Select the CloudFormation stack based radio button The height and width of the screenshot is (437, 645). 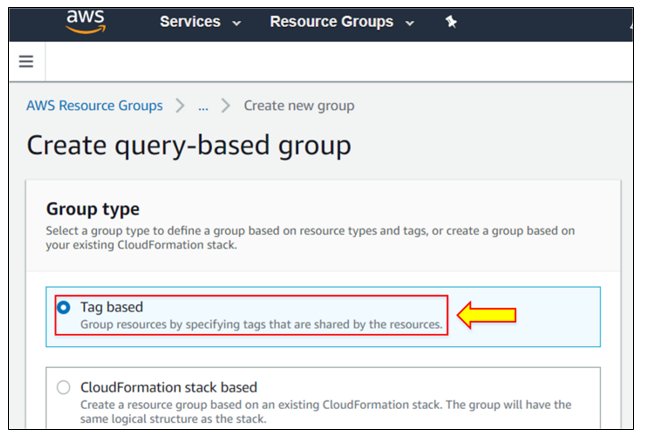tap(63, 387)
